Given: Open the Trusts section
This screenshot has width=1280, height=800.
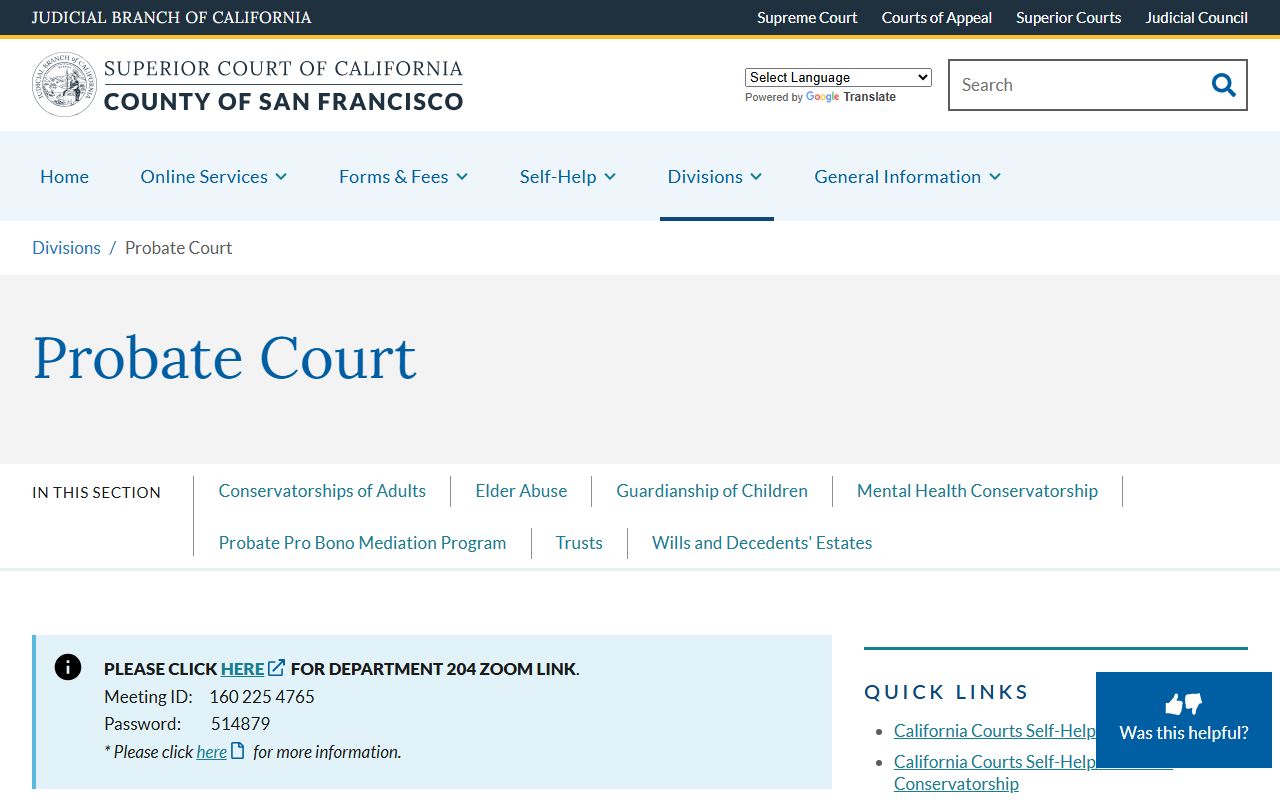Looking at the screenshot, I should [579, 543].
